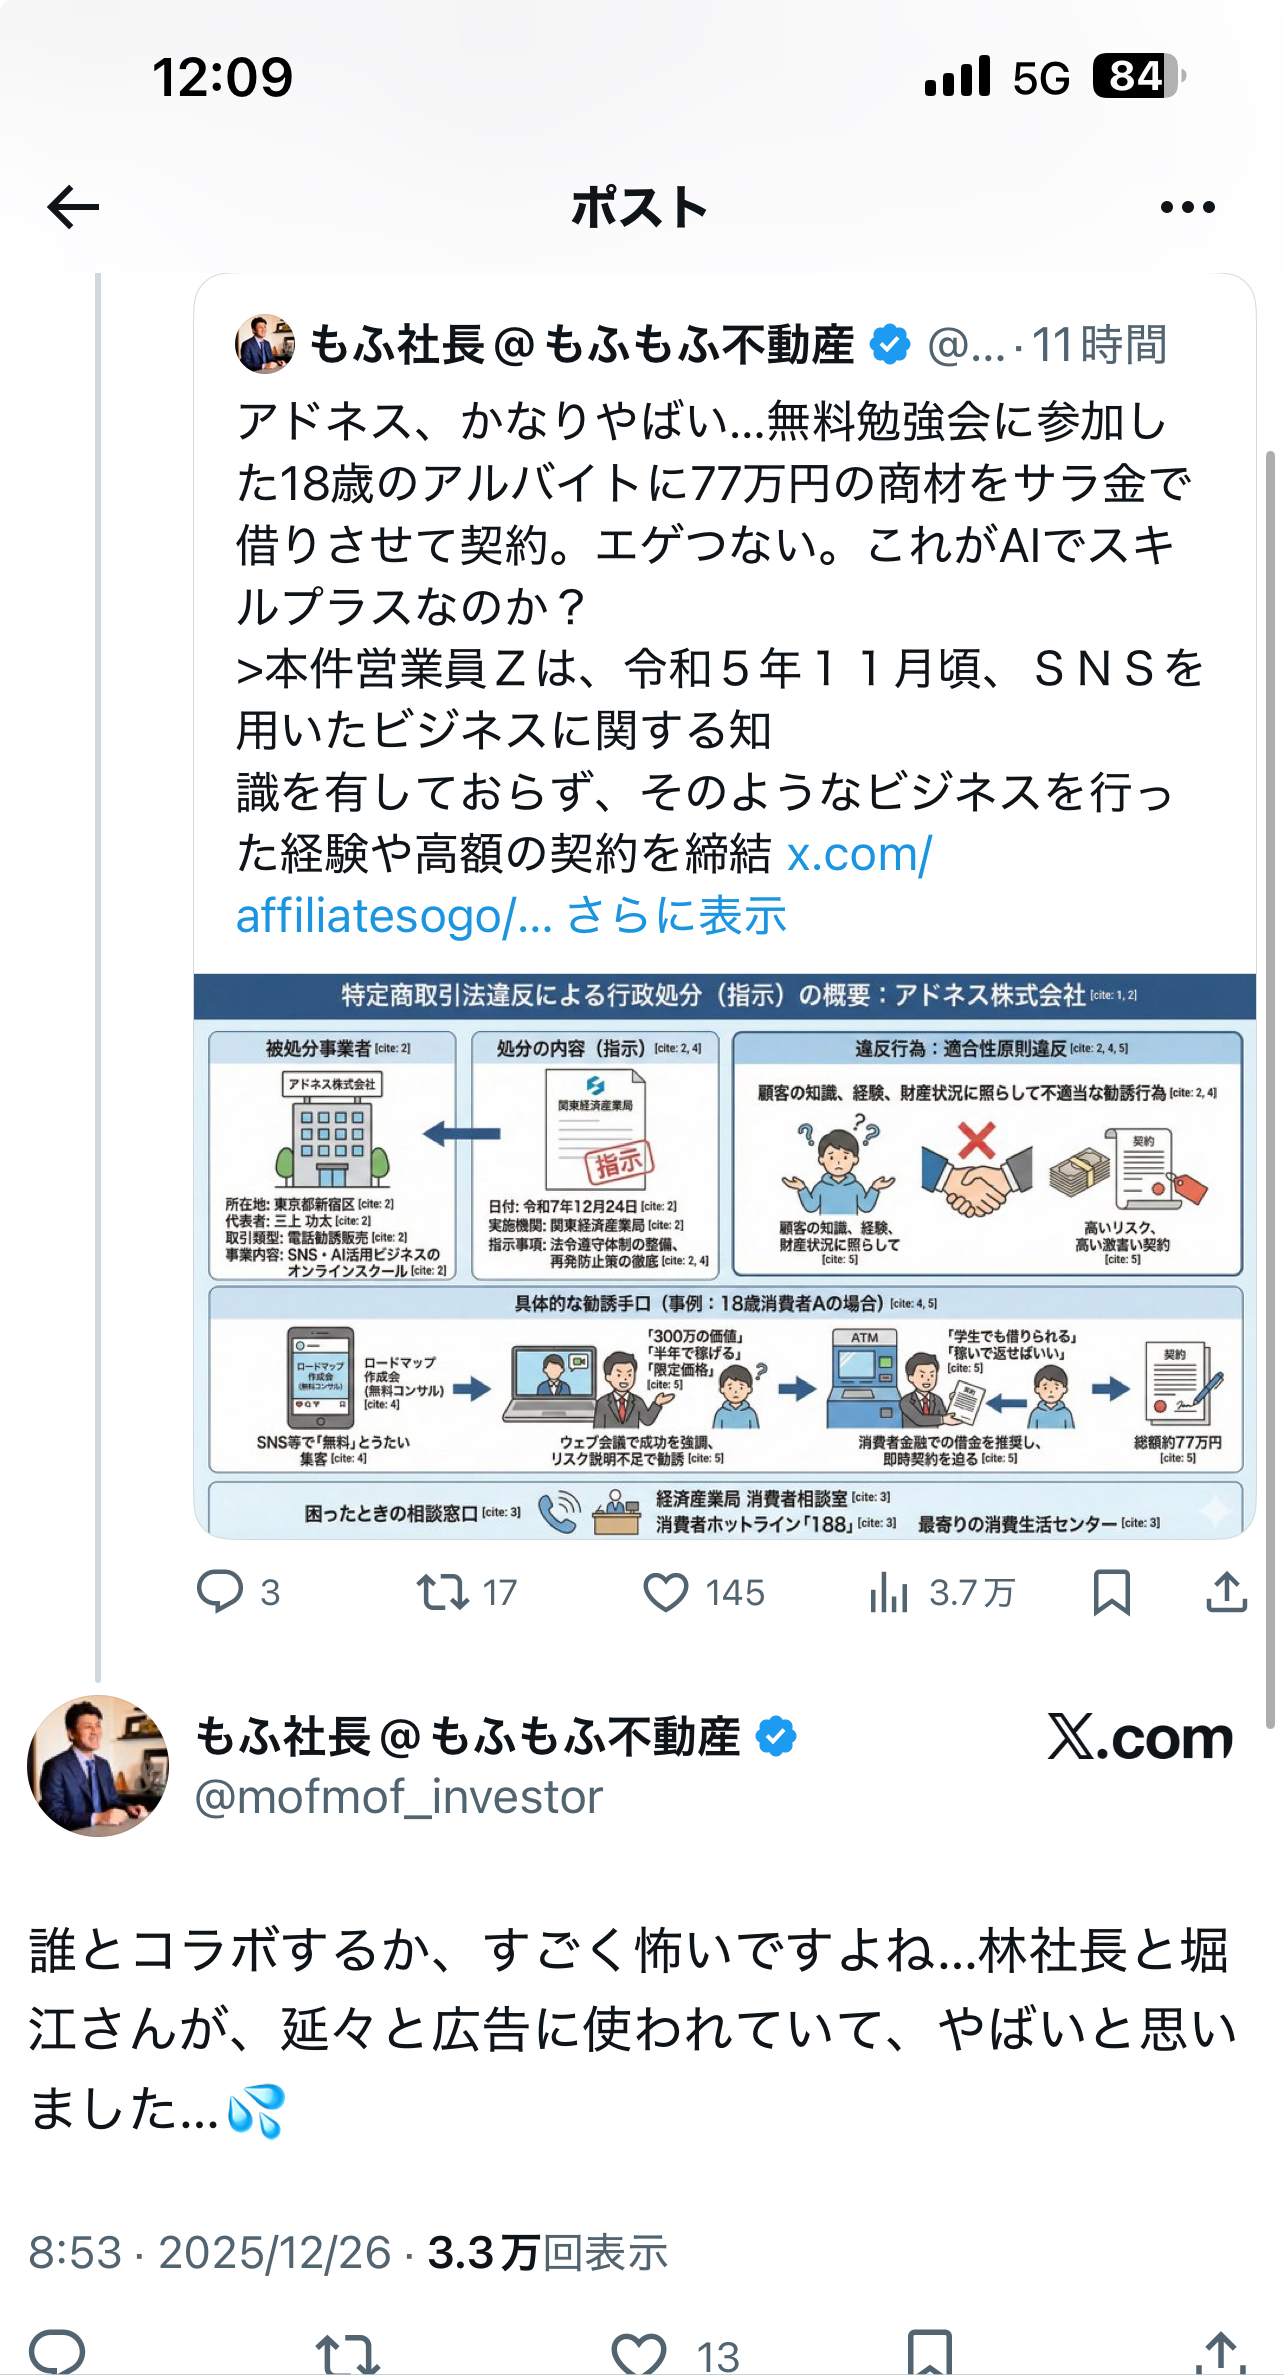Image resolution: width=1284 pixels, height=2375 pixels.
Task: Tap the repost icon showing 17
Action: (x=443, y=1591)
